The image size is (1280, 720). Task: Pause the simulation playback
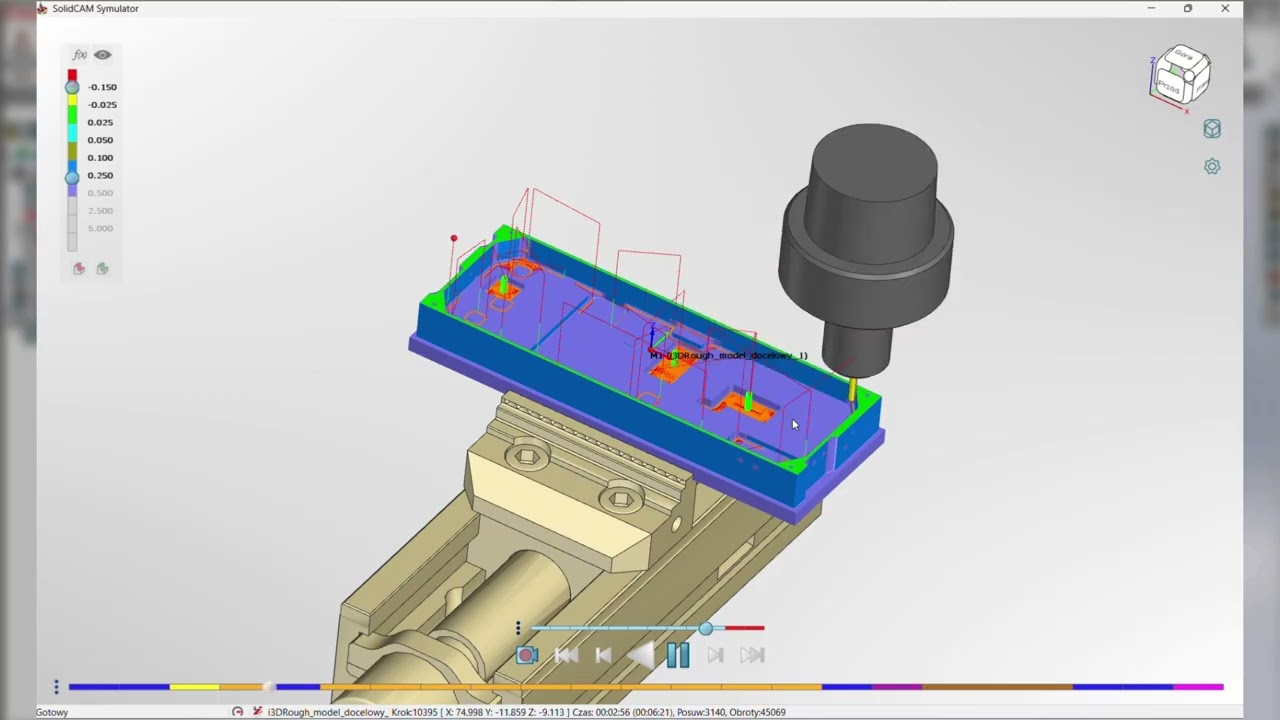(678, 656)
